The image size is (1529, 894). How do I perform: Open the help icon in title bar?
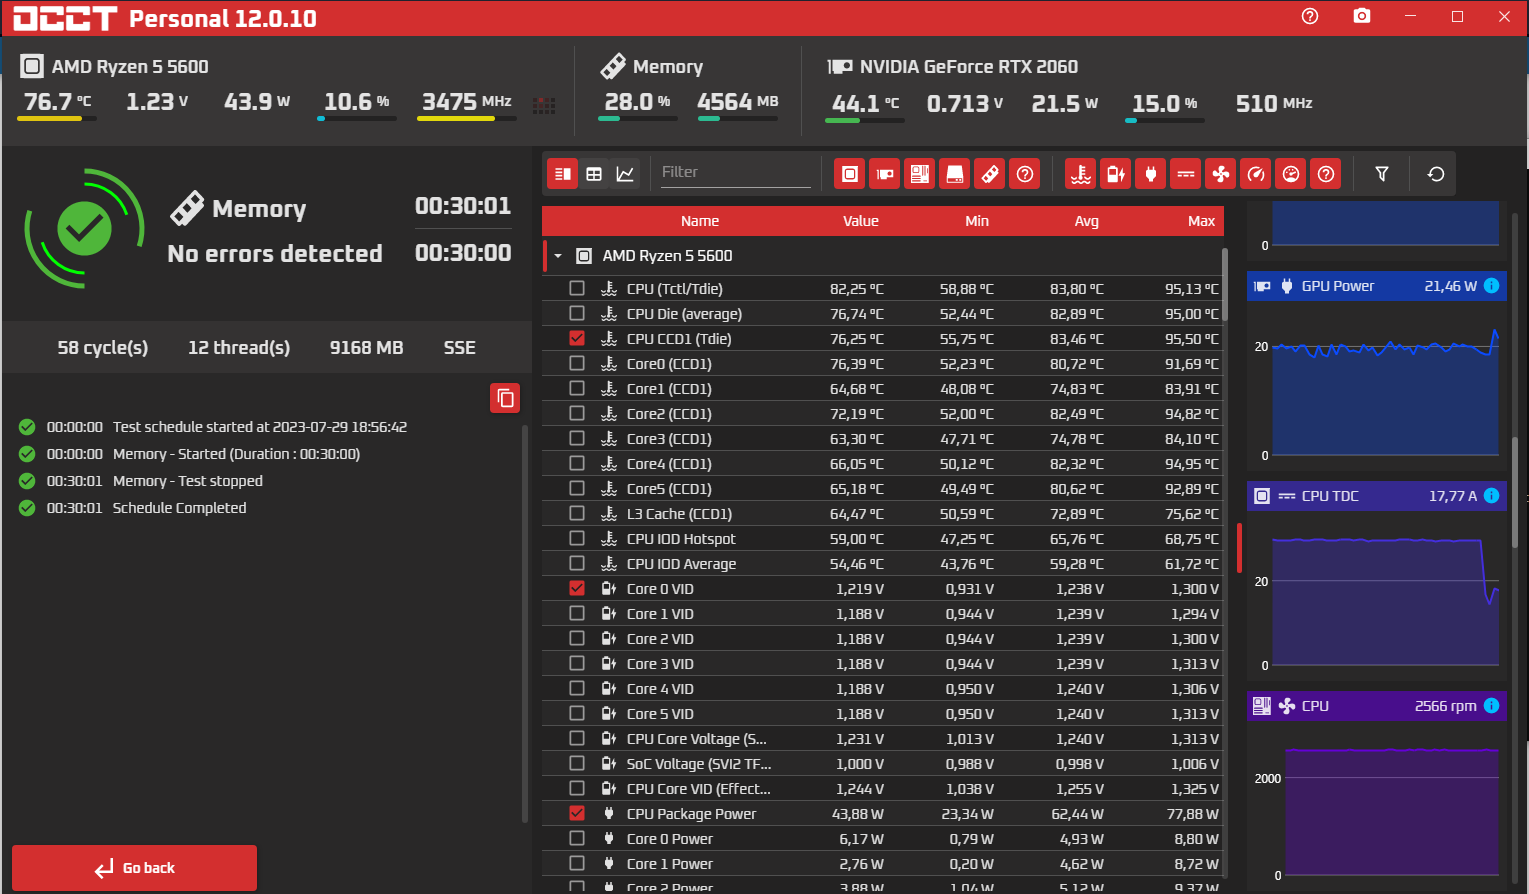click(x=1310, y=16)
